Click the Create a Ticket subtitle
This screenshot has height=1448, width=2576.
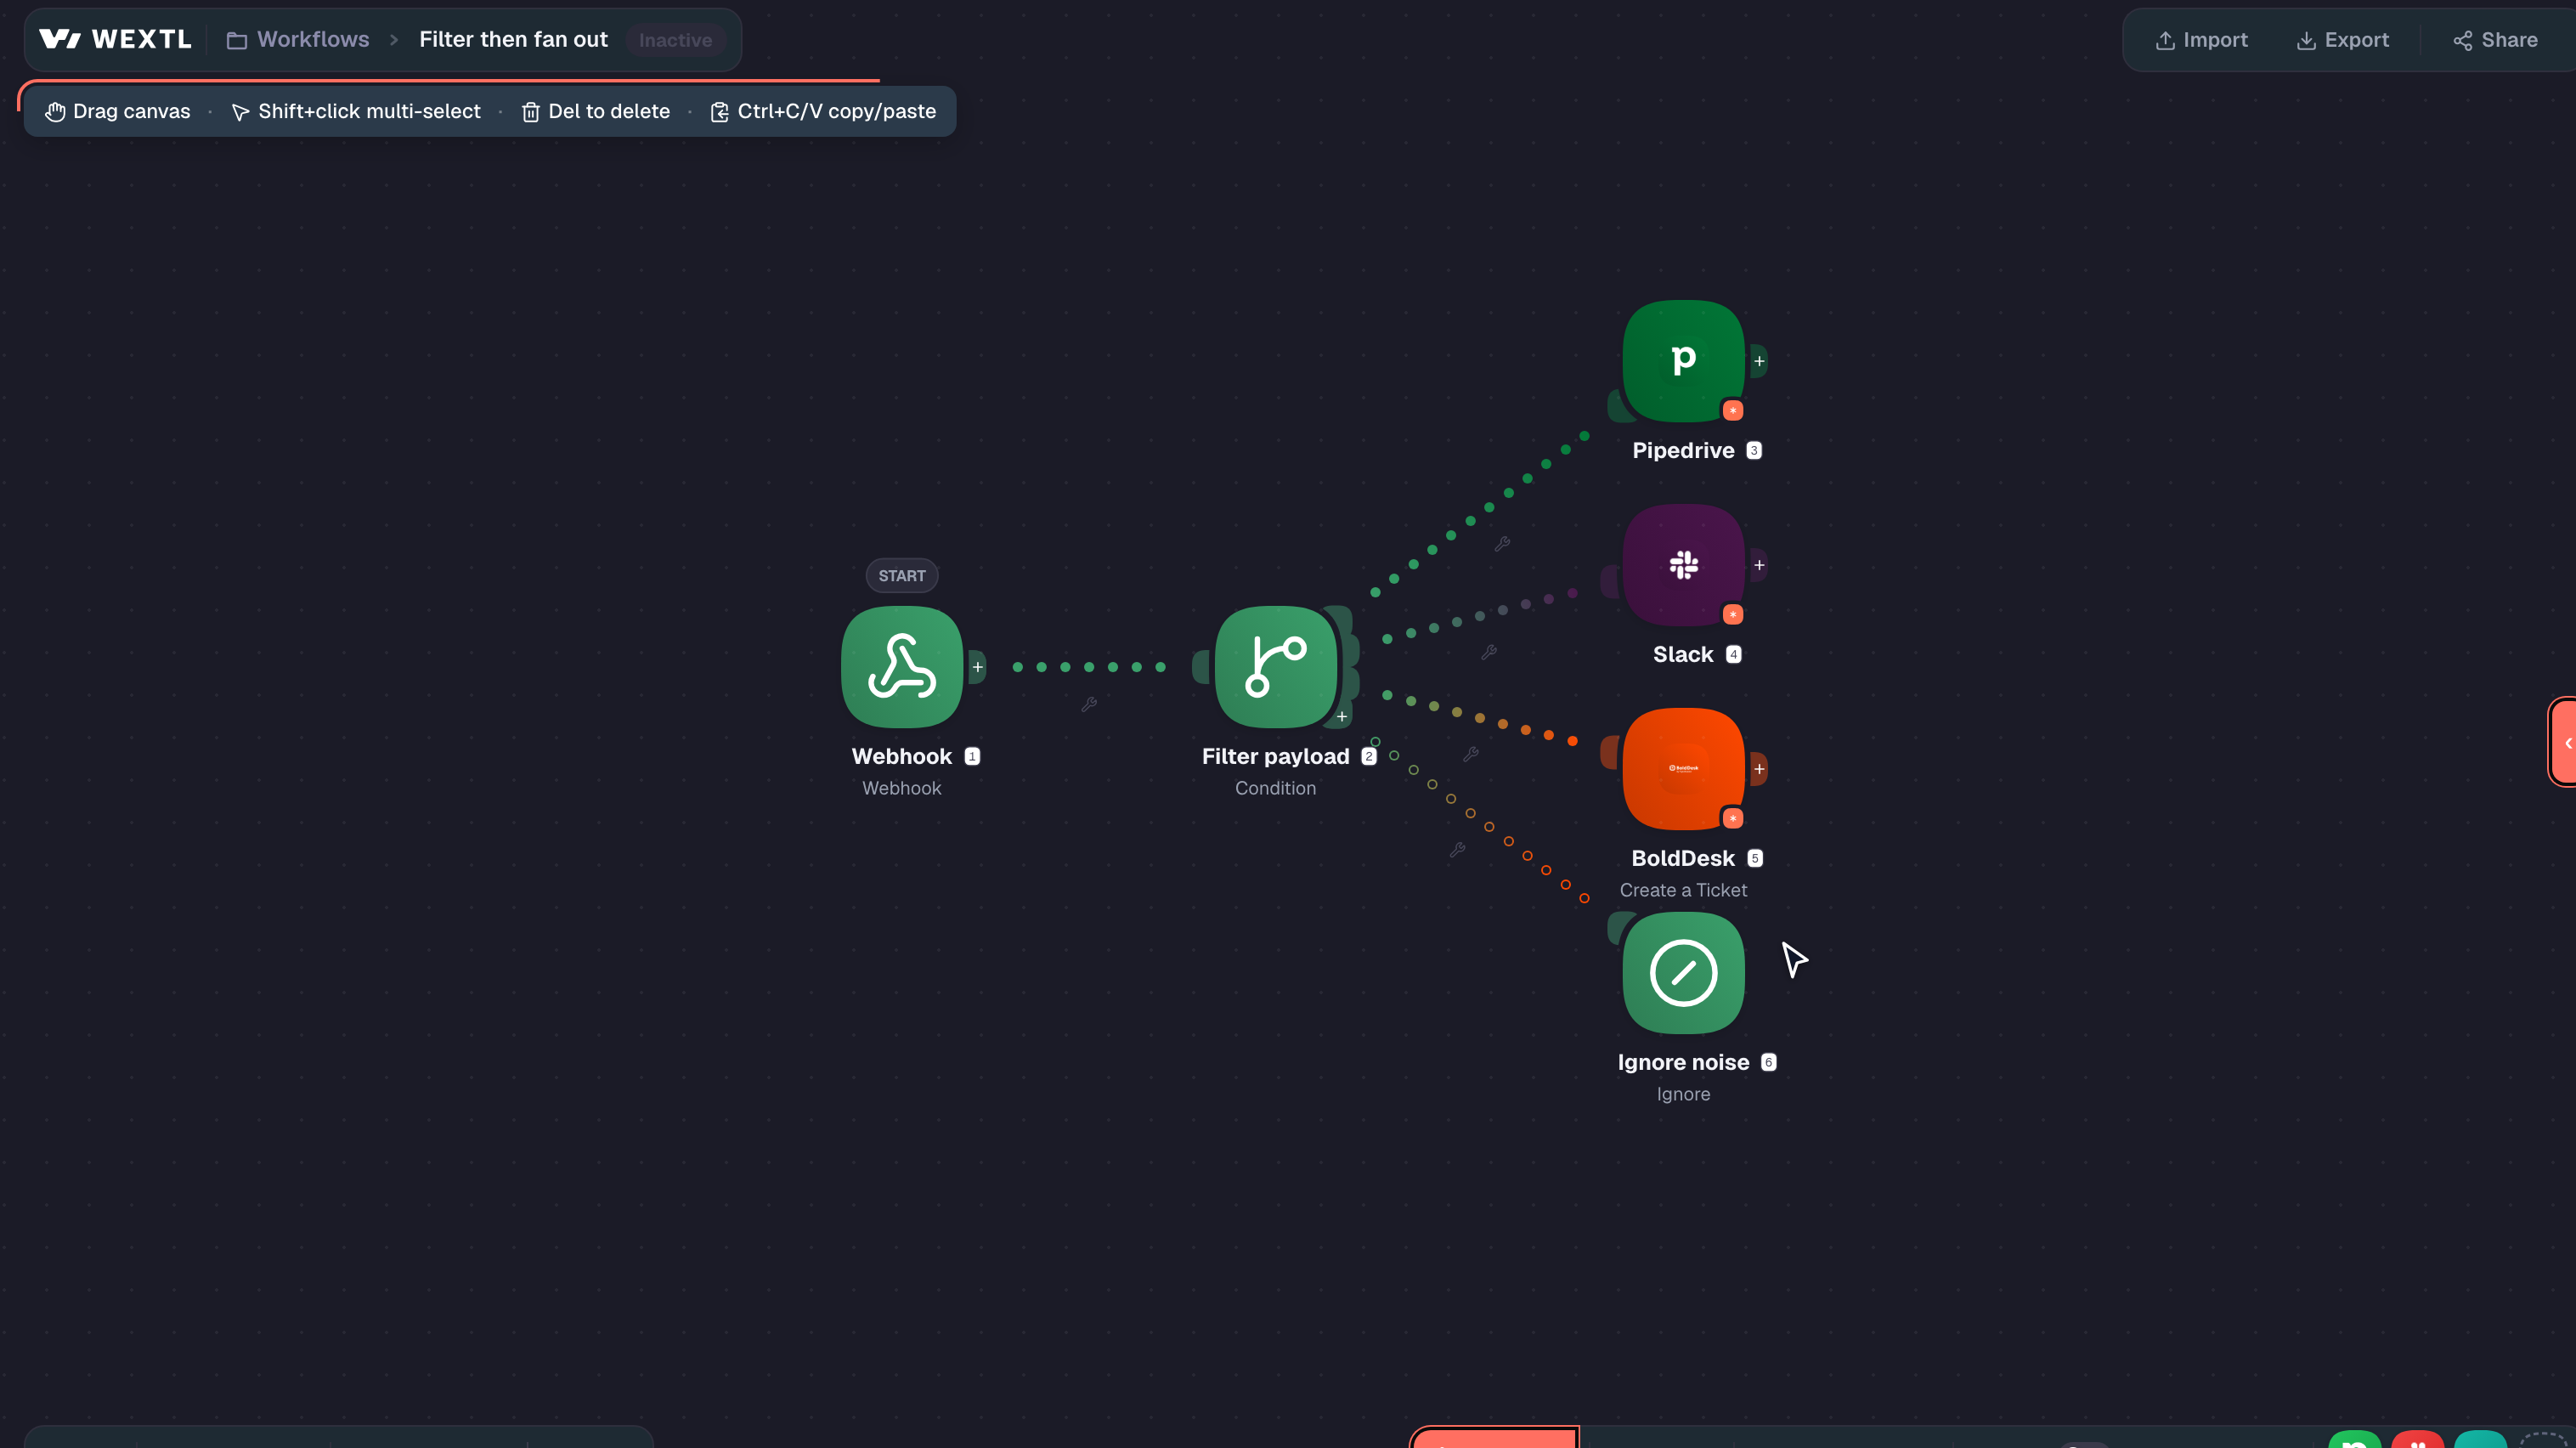[1683, 890]
